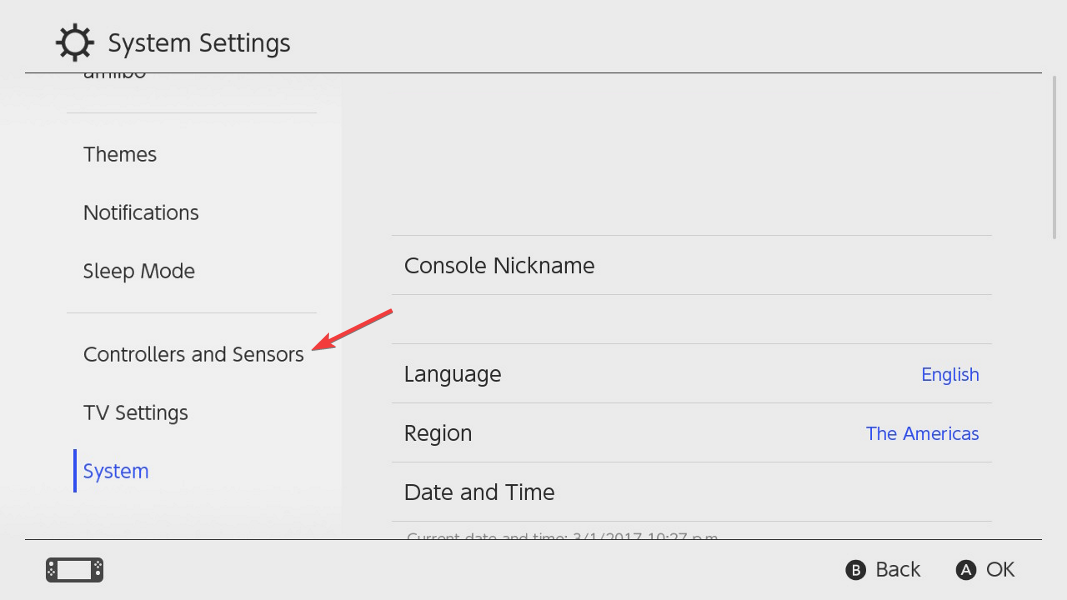Change The Americas region value

(922, 433)
